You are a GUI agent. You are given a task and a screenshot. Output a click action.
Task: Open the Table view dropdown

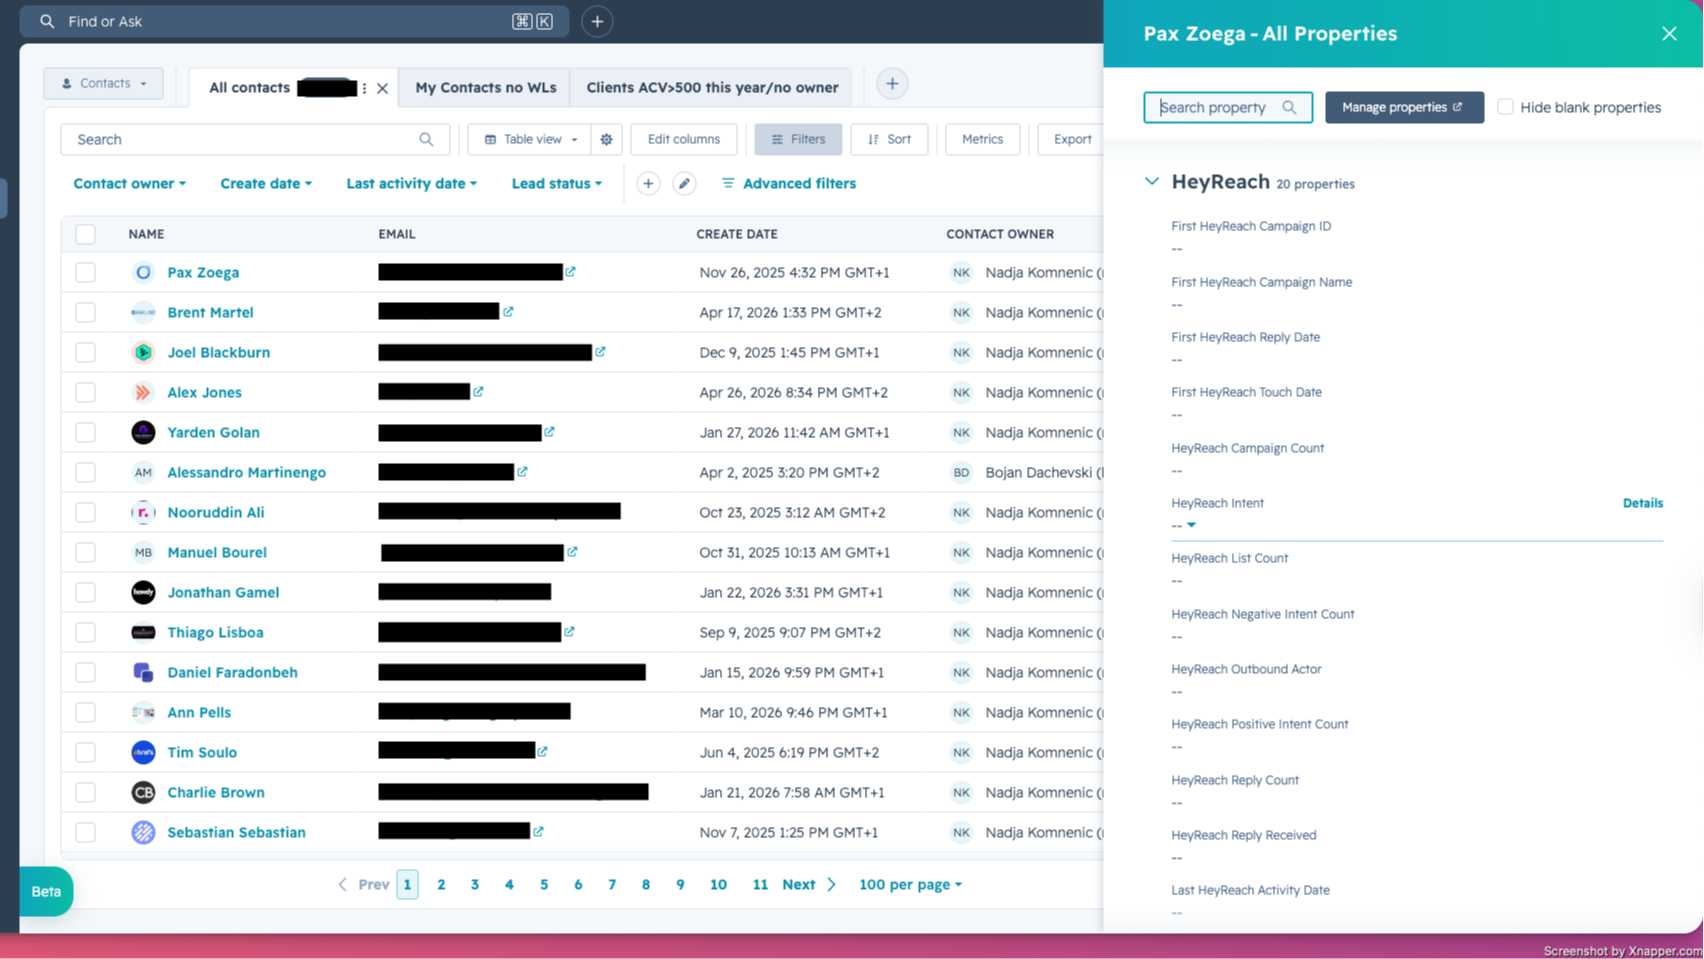tap(530, 139)
